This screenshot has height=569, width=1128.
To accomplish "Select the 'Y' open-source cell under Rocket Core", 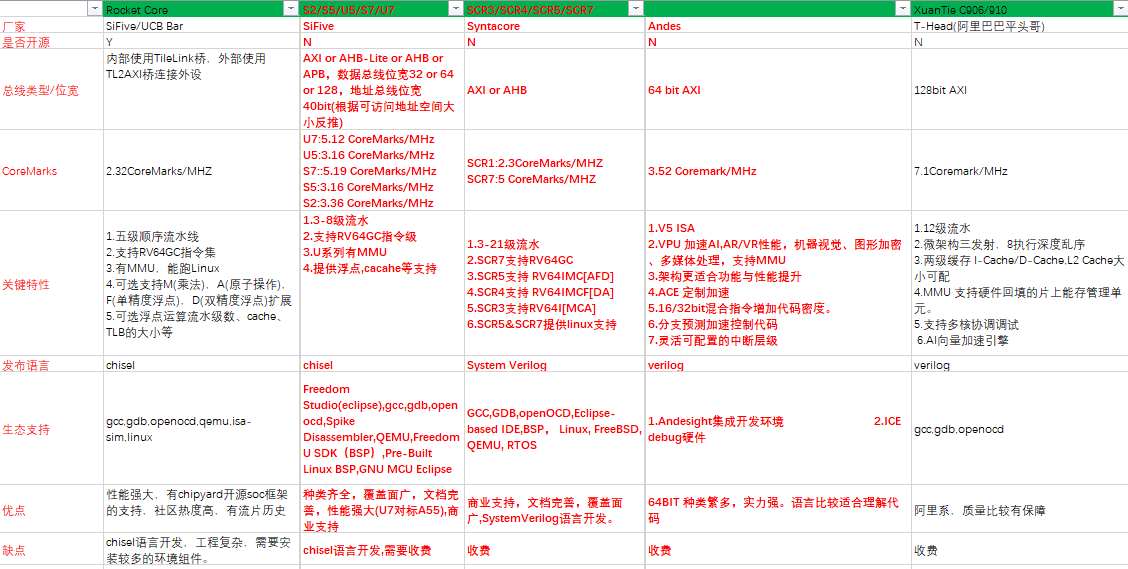I will (201, 42).
